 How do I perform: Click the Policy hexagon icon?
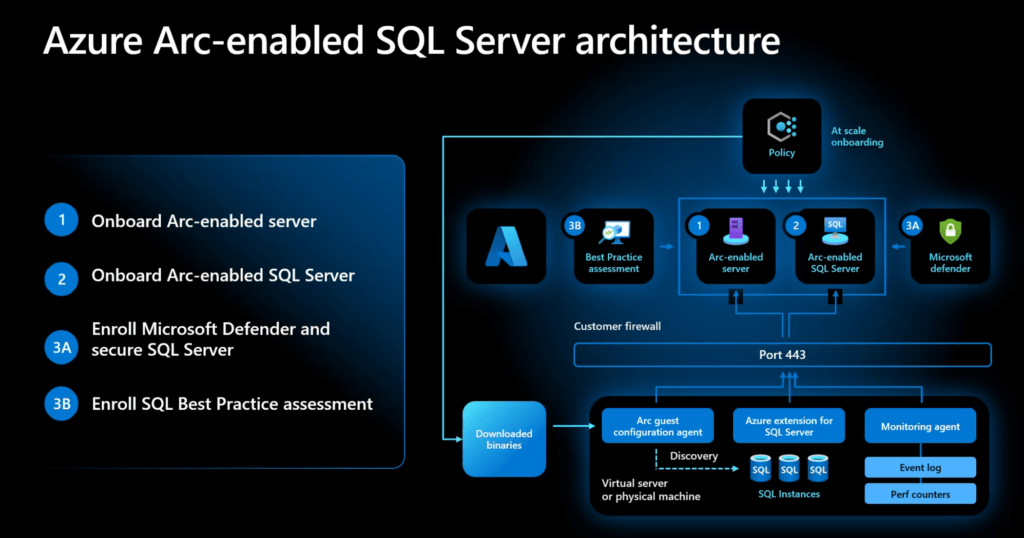pos(781,126)
